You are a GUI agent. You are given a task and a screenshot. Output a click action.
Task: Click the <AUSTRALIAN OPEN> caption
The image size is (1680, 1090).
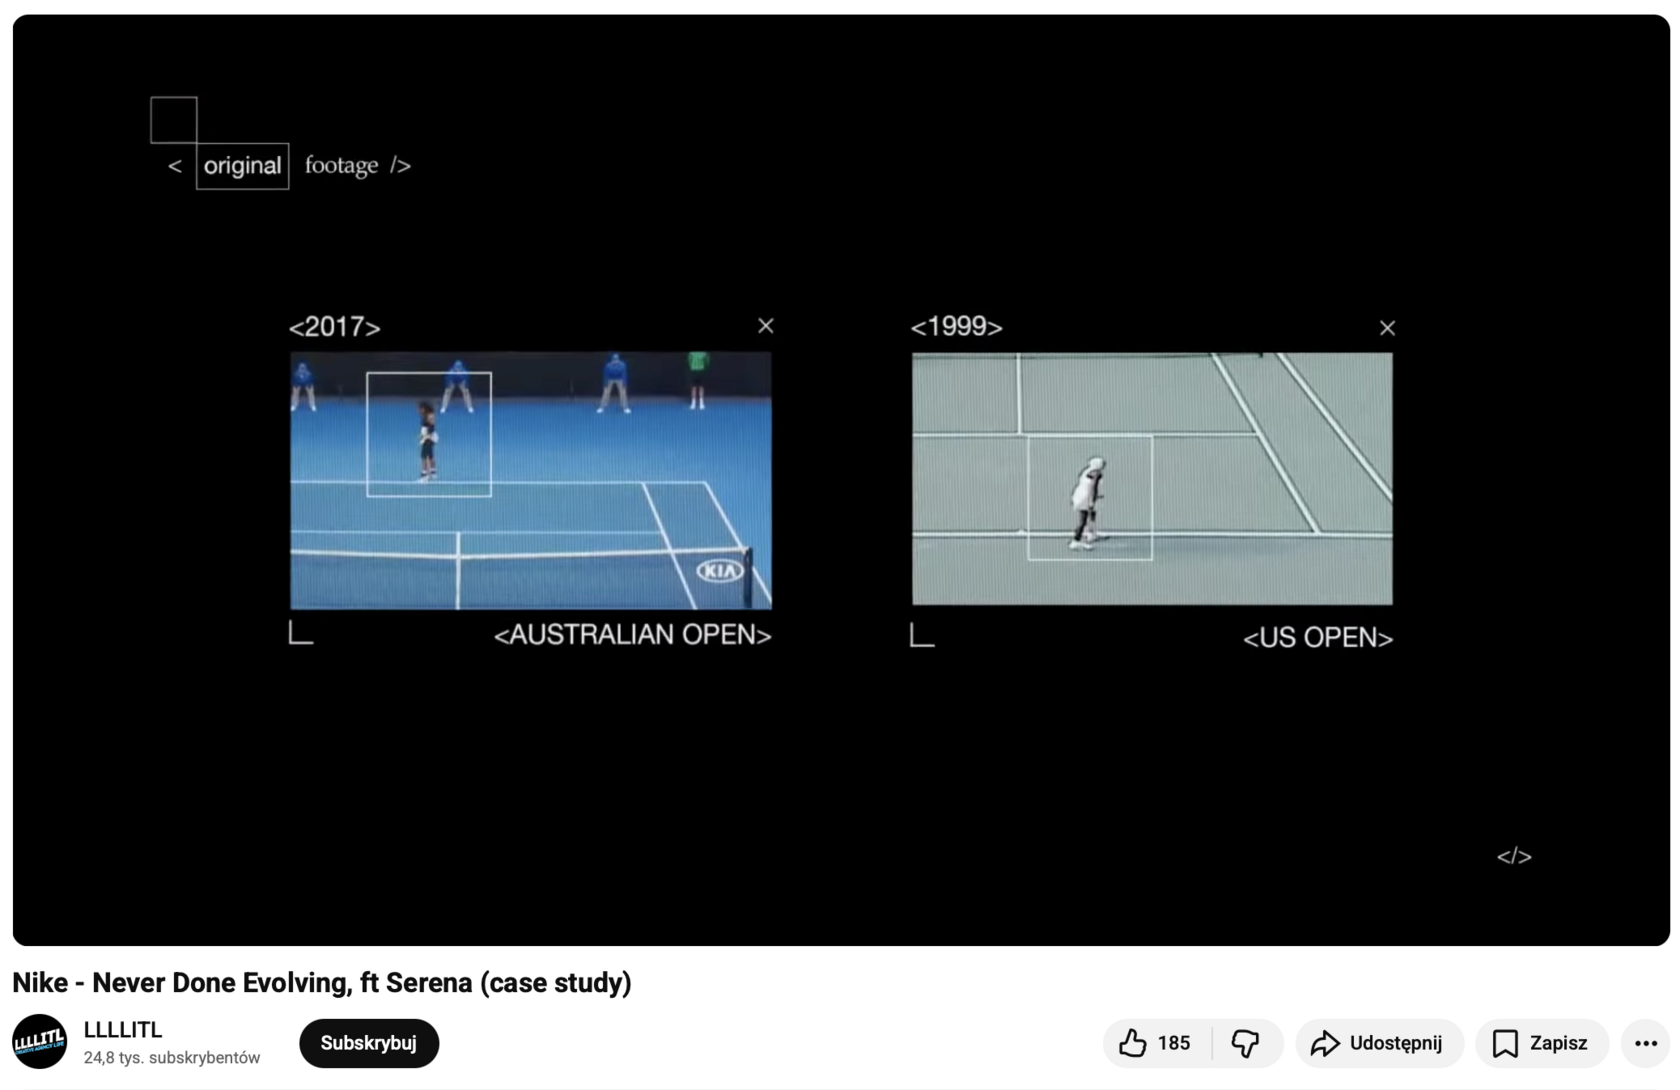tap(633, 635)
